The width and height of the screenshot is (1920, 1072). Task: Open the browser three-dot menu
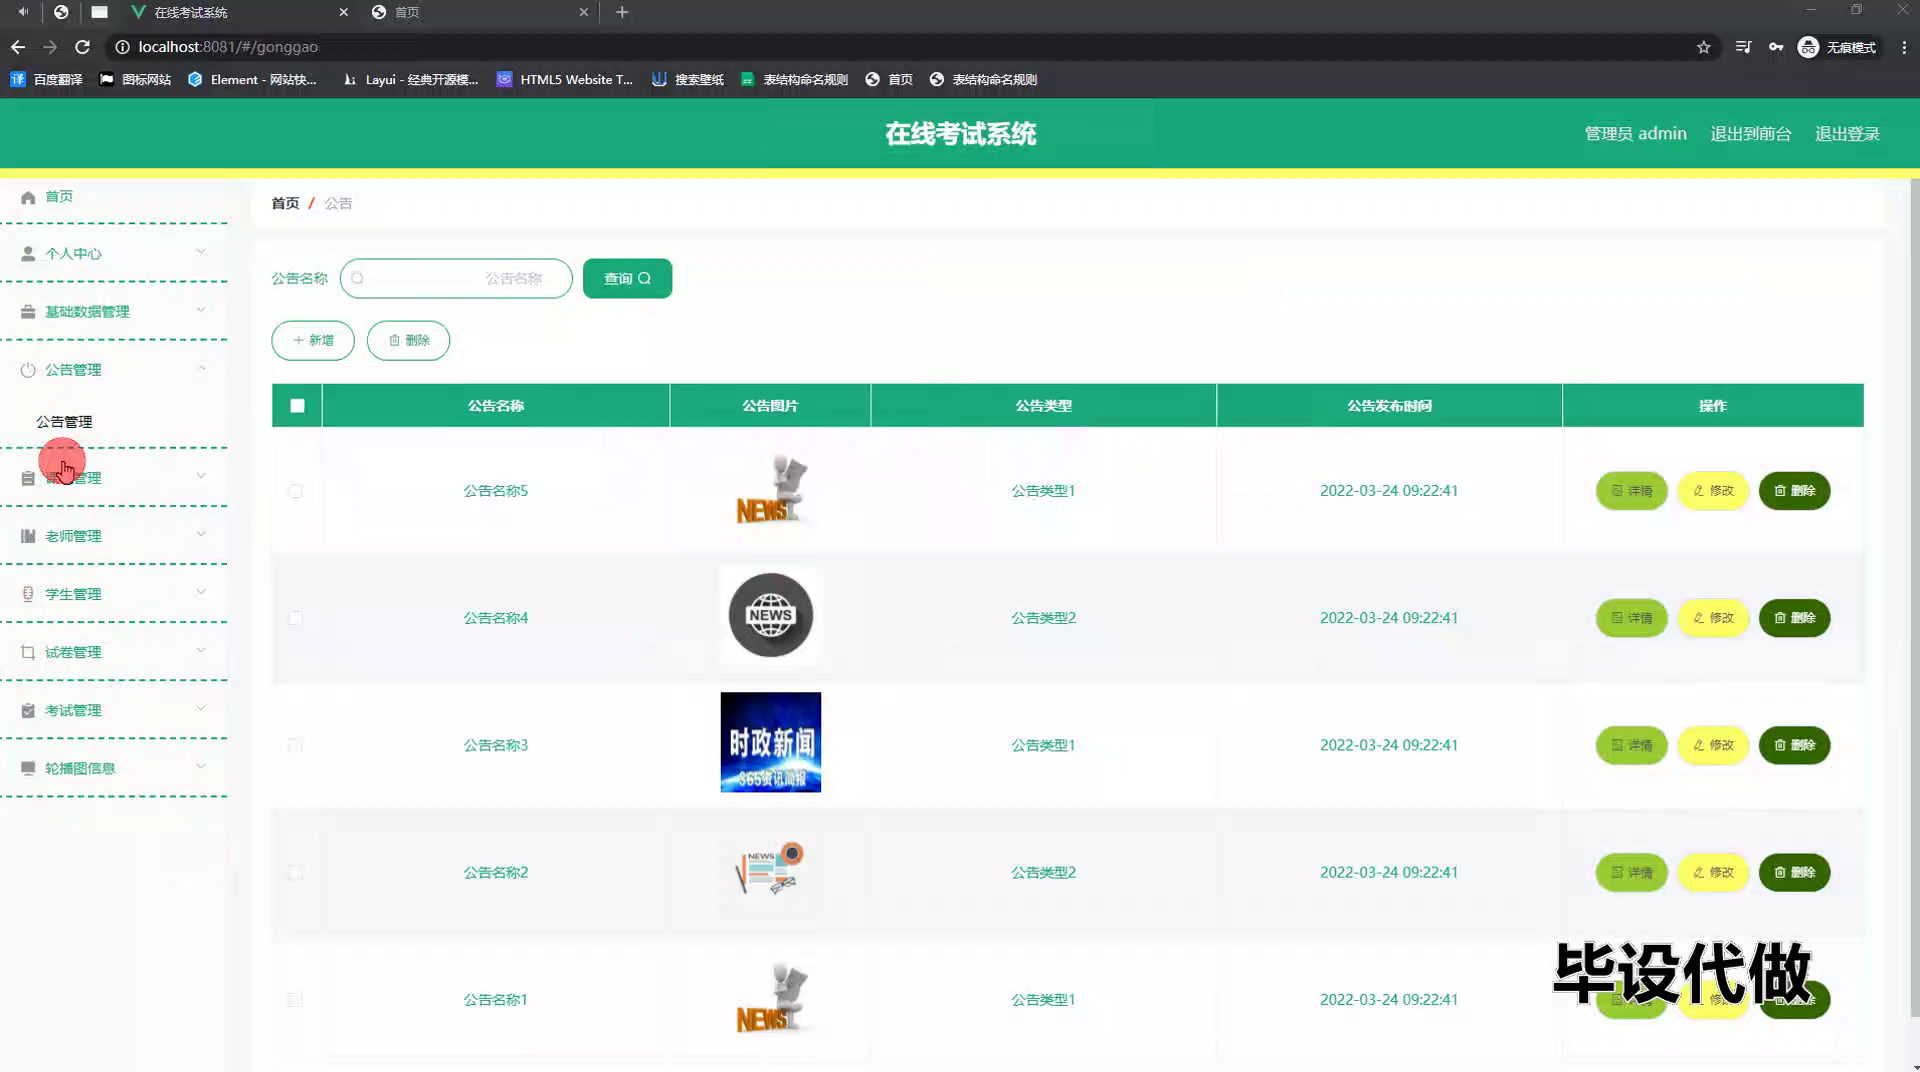[x=1904, y=47]
